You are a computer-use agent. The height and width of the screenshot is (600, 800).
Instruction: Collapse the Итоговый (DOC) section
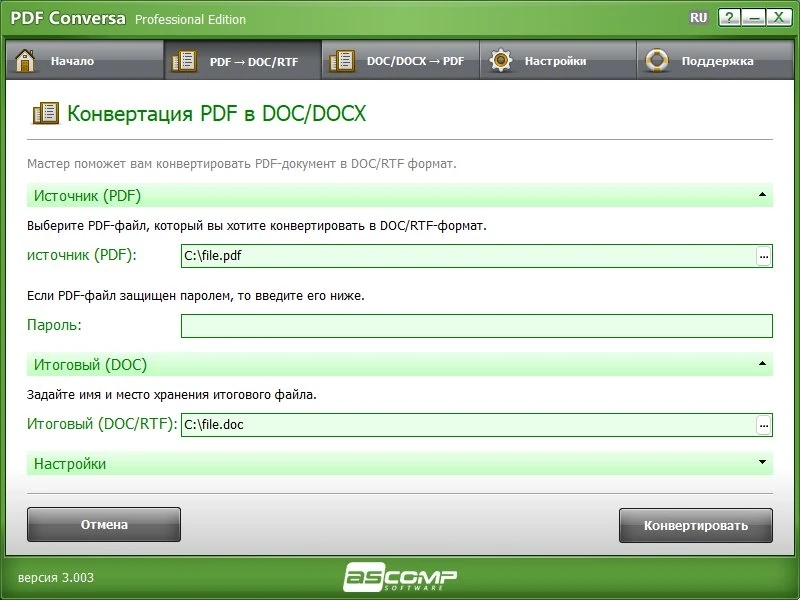tap(762, 363)
